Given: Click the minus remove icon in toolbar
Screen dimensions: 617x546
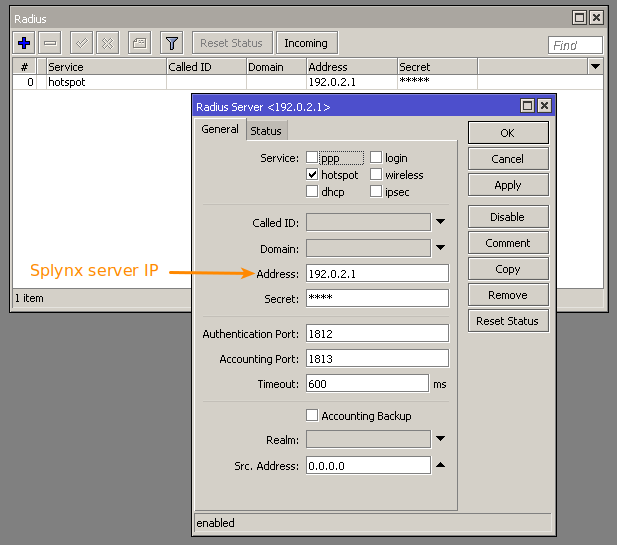Looking at the screenshot, I should pos(51,43).
